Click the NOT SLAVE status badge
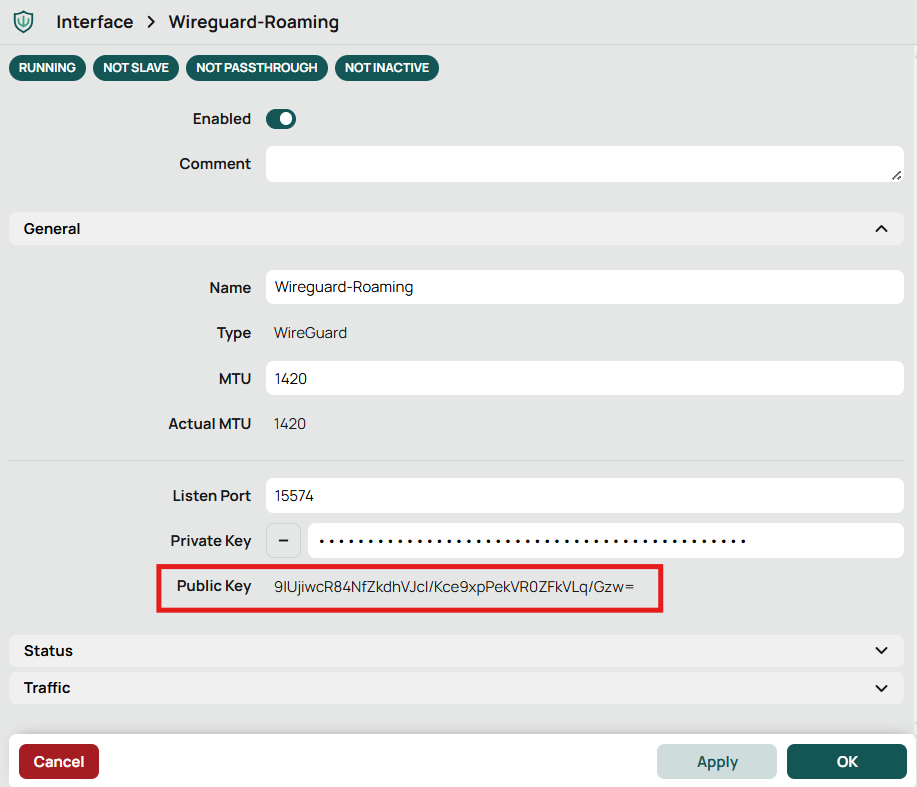The width and height of the screenshot is (917, 787). coord(136,68)
